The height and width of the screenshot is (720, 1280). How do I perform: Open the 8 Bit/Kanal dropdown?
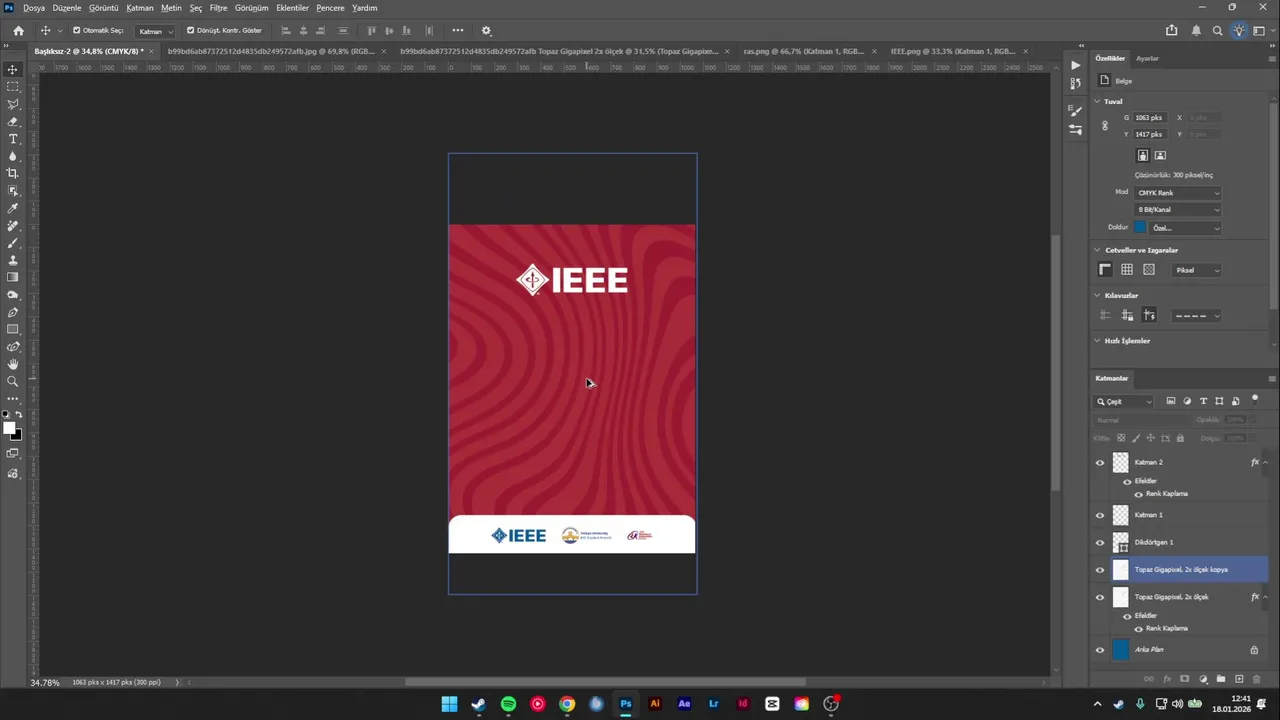click(1177, 210)
